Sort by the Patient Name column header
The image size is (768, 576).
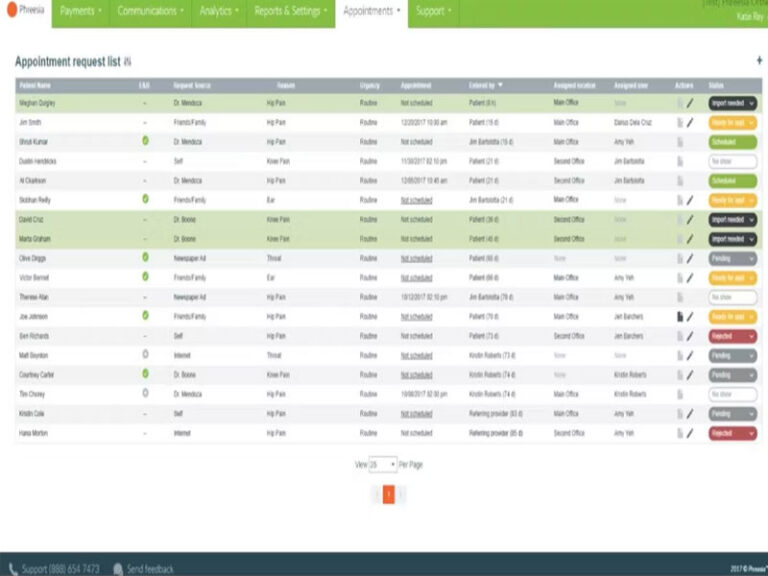click(x=35, y=85)
